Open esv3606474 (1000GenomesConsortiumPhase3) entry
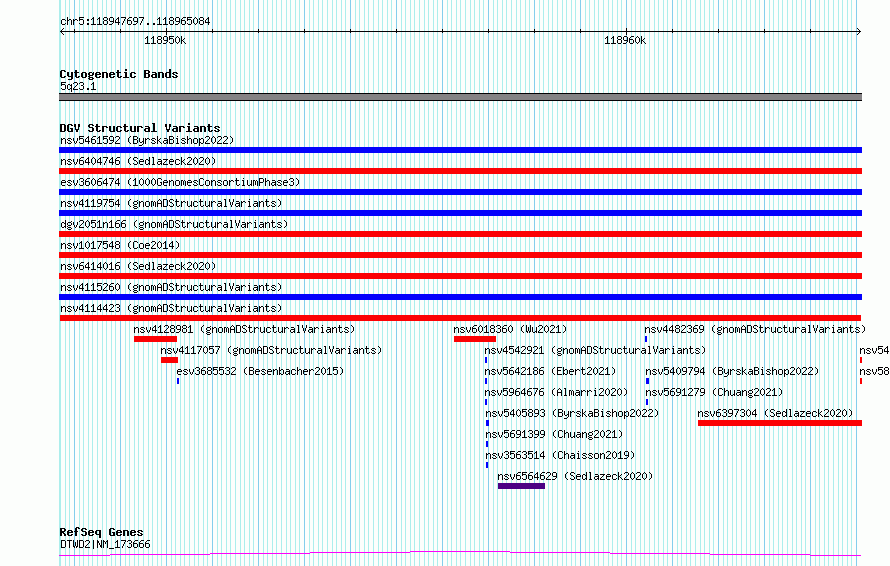This screenshot has height=566, width=890. [180, 182]
